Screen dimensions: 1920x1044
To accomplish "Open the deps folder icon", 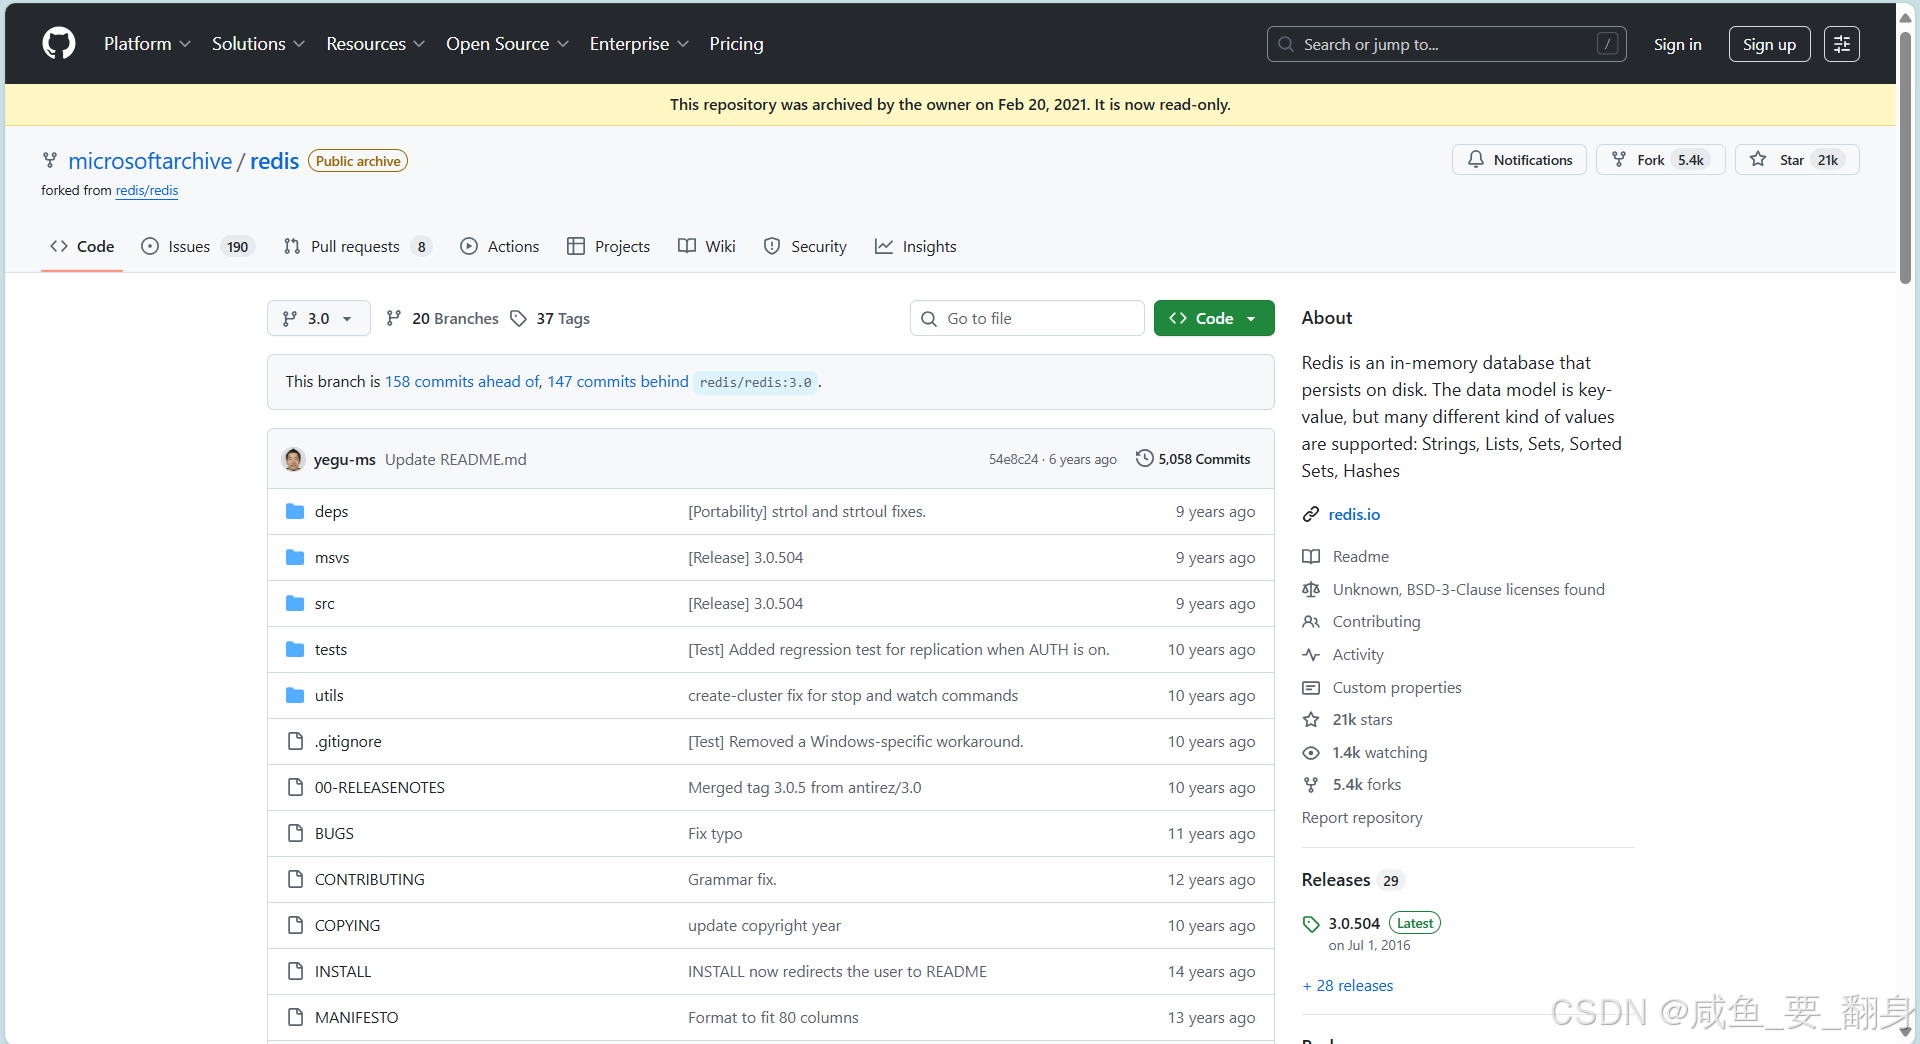I will 295,511.
